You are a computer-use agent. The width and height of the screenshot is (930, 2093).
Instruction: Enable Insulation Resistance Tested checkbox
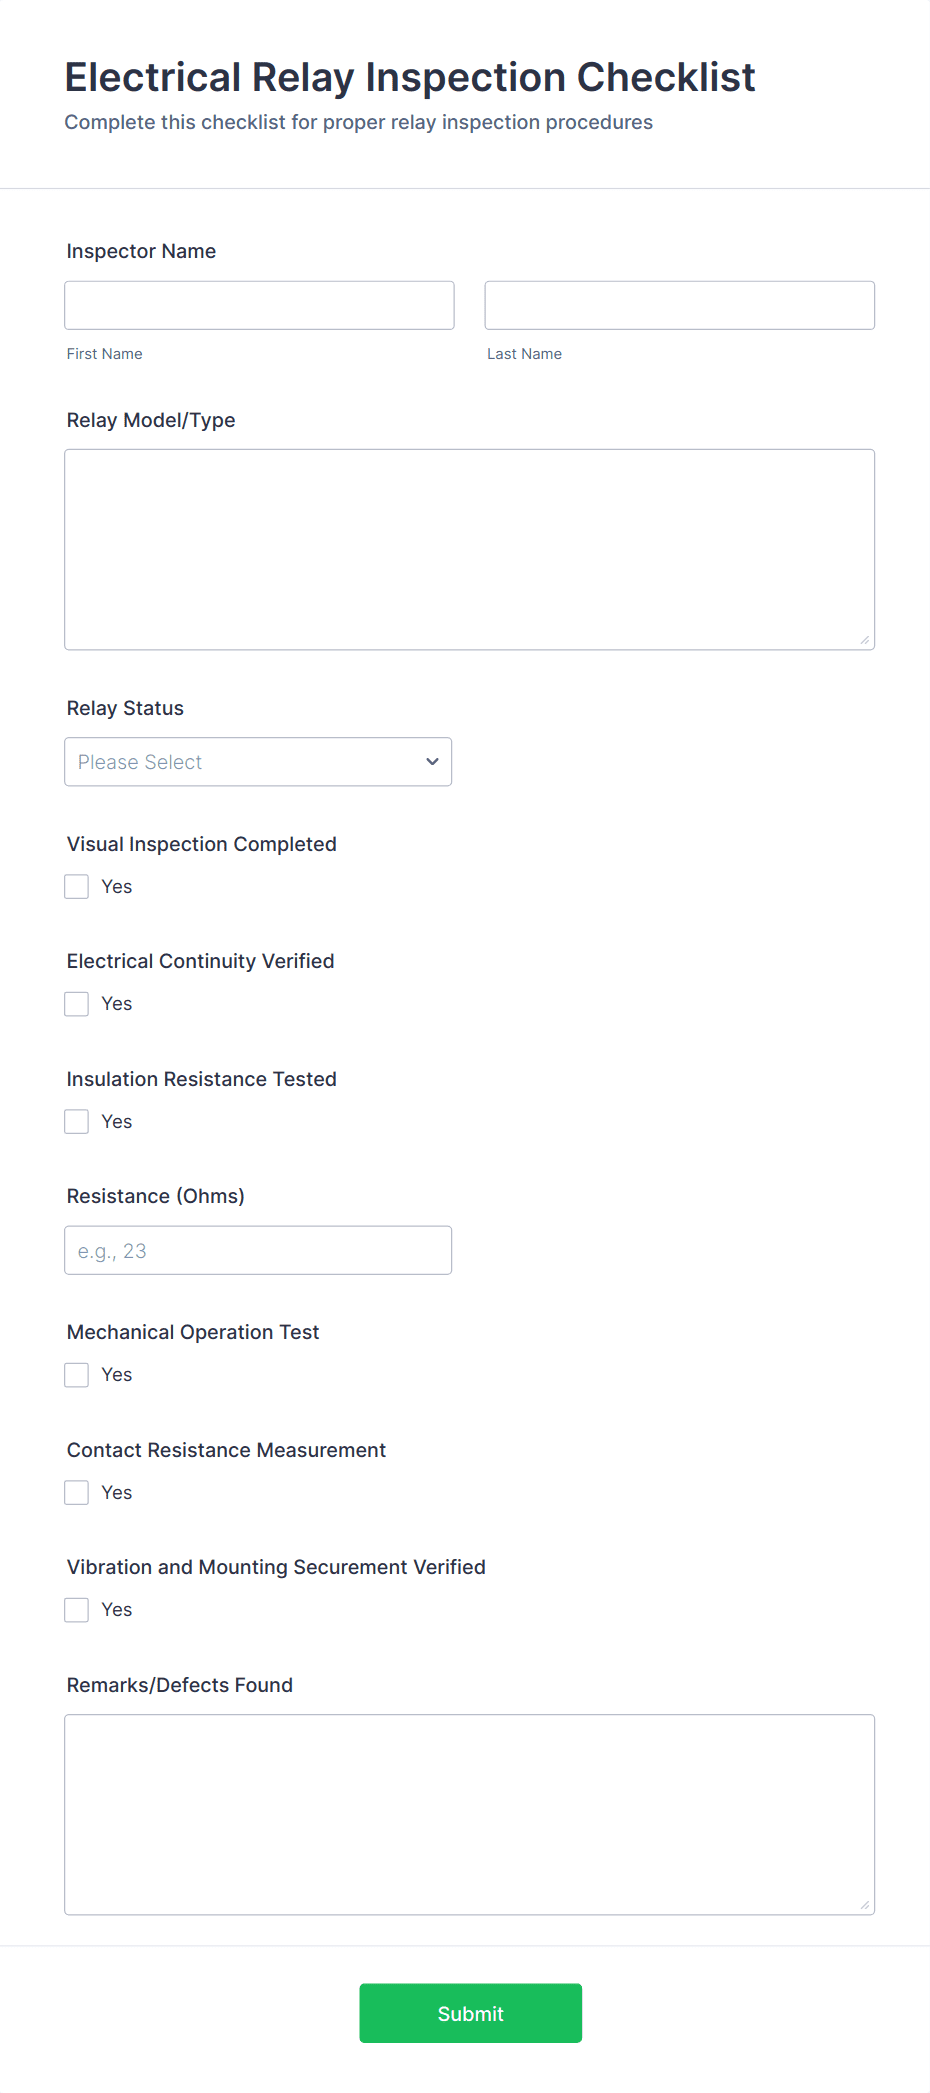[77, 1122]
